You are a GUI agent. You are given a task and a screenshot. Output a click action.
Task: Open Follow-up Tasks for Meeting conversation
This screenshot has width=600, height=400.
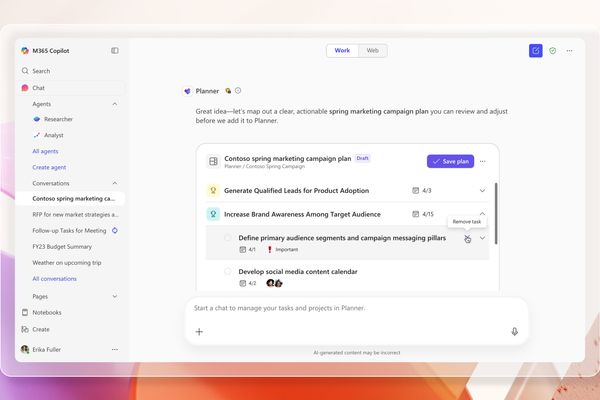tap(69, 231)
